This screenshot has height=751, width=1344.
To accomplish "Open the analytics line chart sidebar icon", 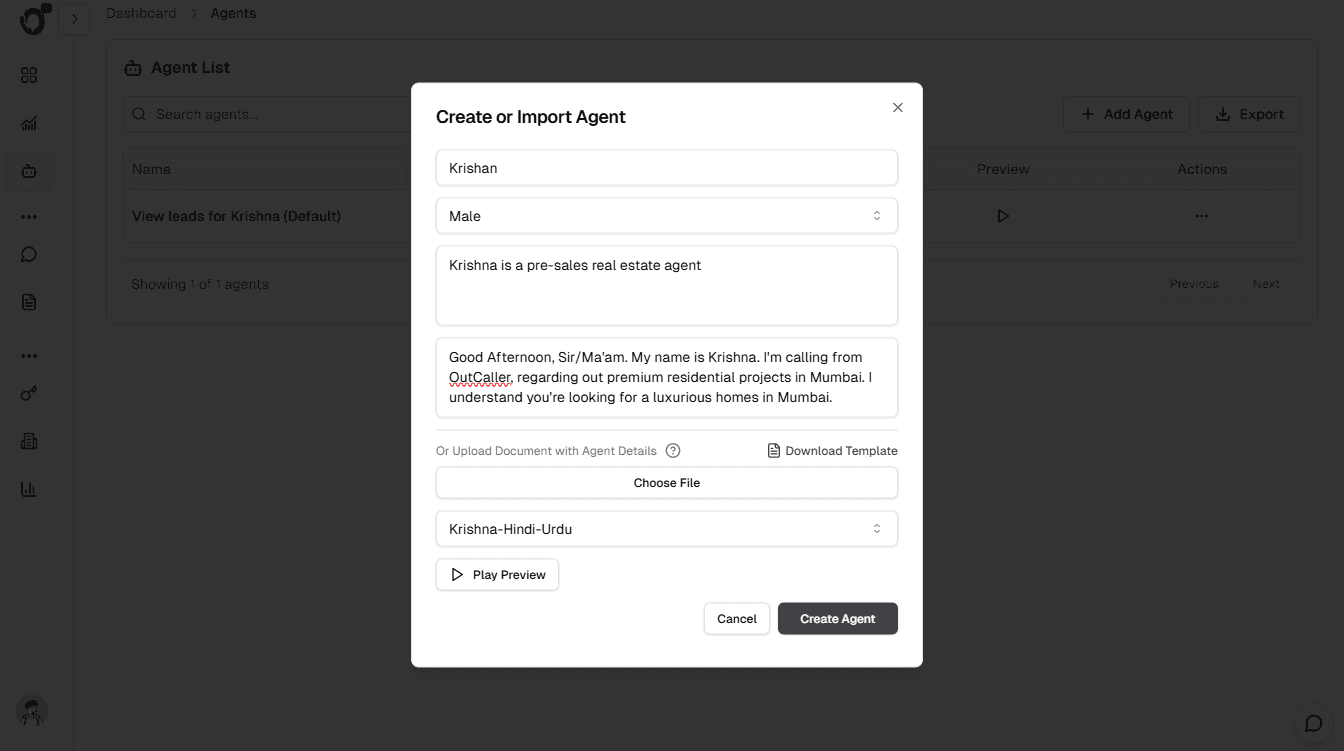I will (29, 124).
